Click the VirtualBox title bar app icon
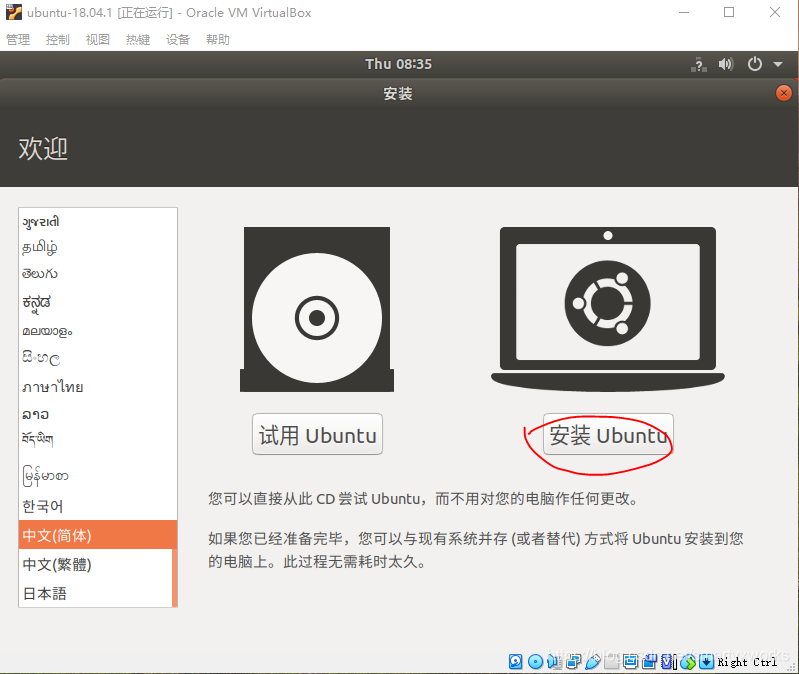This screenshot has height=674, width=799. tap(14, 12)
